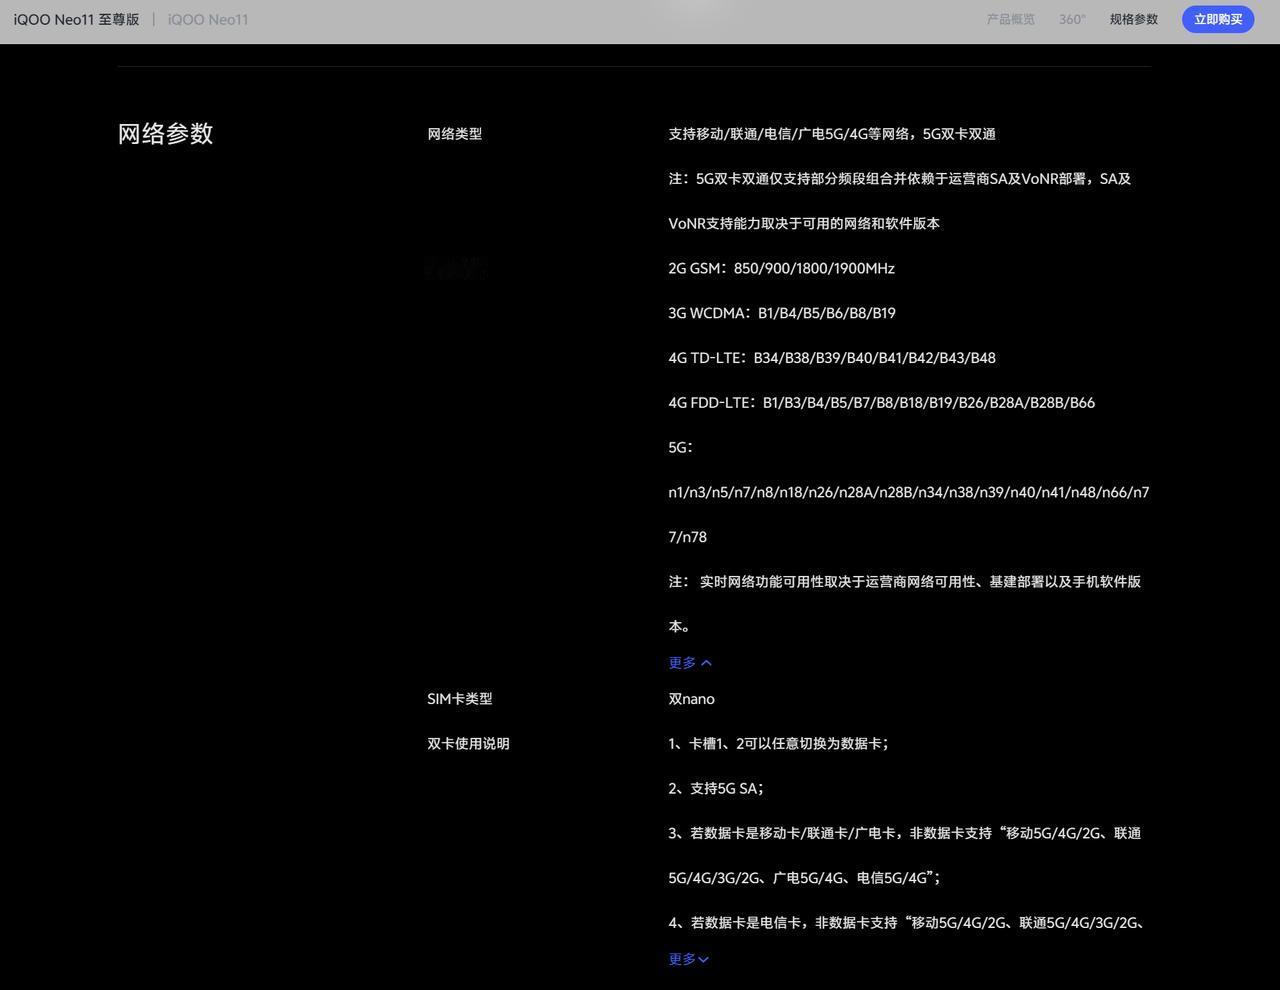Click the note '实时网络功能可用性取决于'

pos(904,582)
